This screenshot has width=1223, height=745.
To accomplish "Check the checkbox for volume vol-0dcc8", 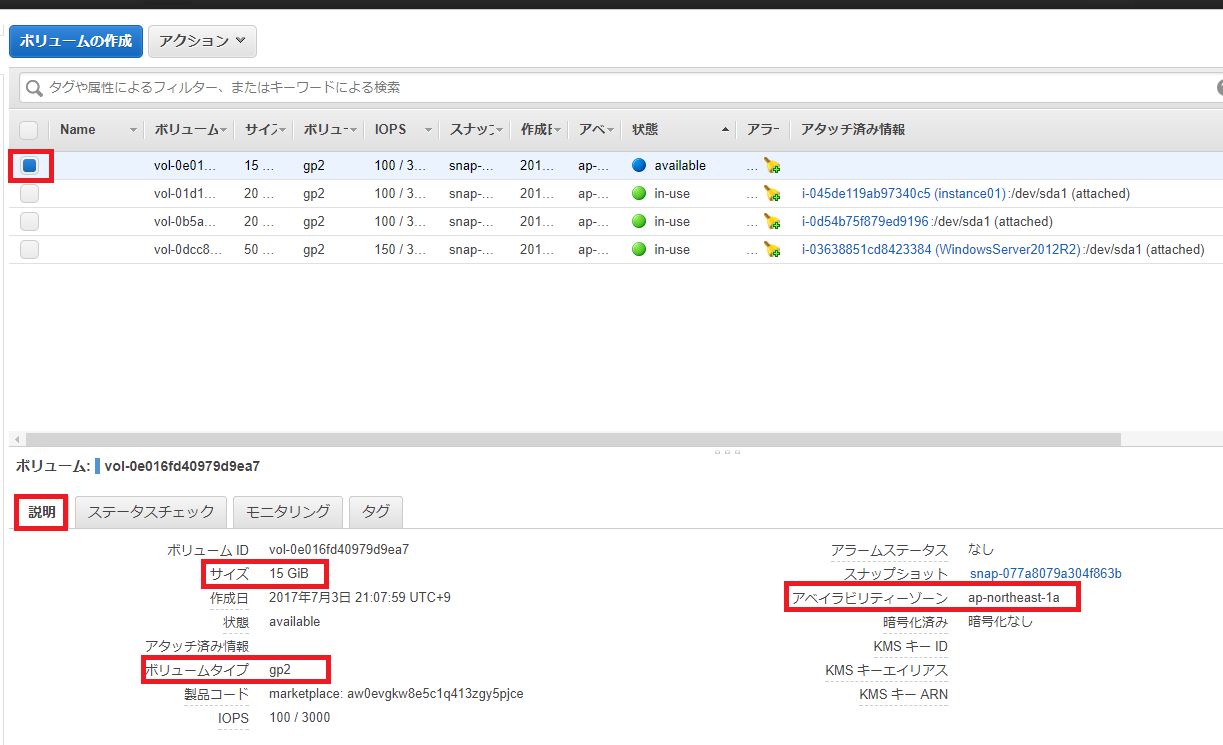I will click(29, 250).
